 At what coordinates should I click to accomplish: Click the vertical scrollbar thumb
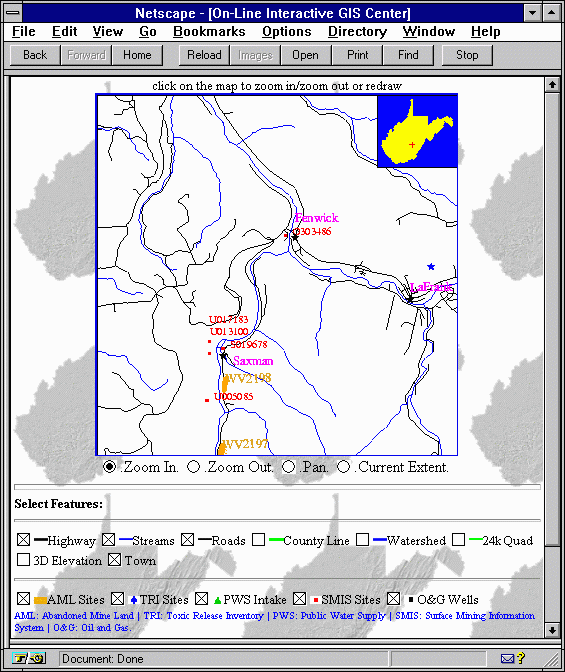pos(552,319)
